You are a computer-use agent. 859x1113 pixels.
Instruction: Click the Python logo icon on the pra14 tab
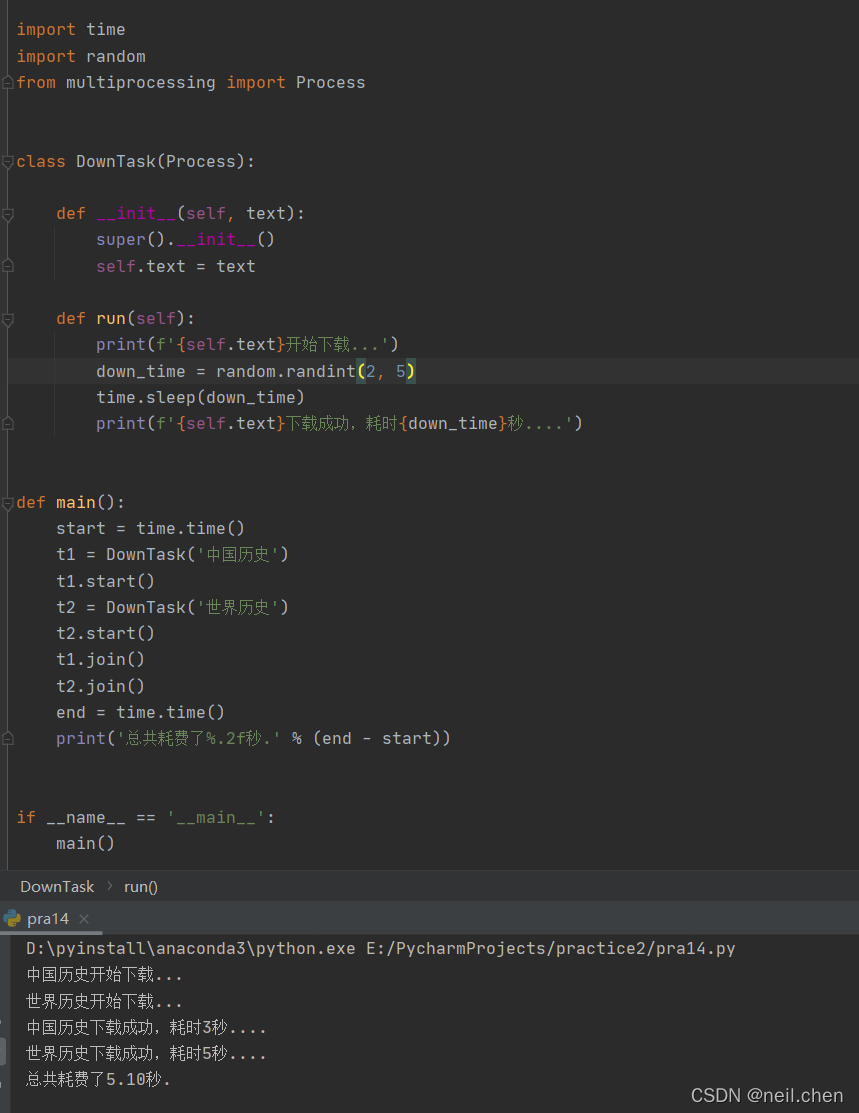[13, 918]
